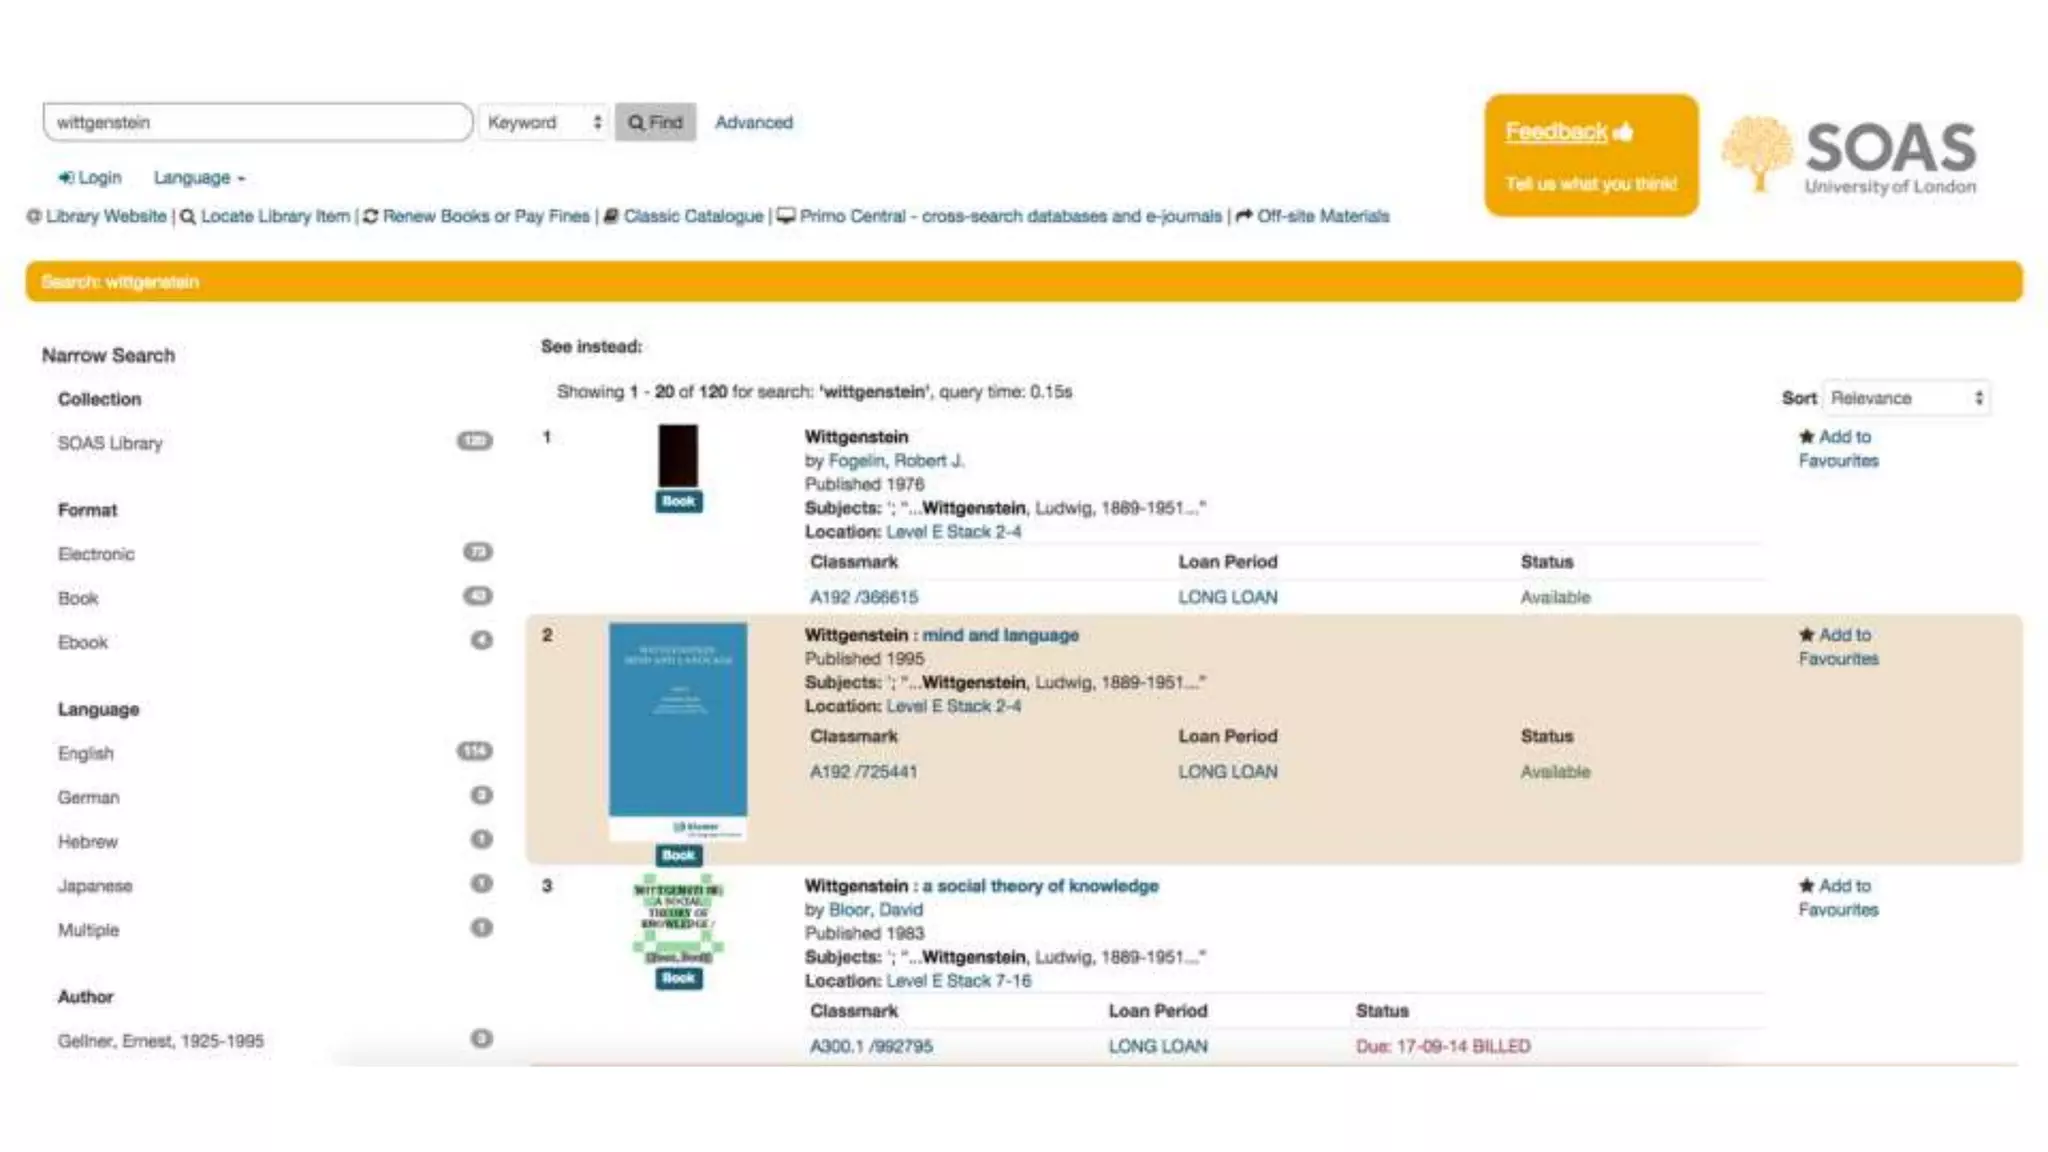Open Primo Central cross-search link
Viewport: 2048px width, 1152px height.
point(1010,216)
